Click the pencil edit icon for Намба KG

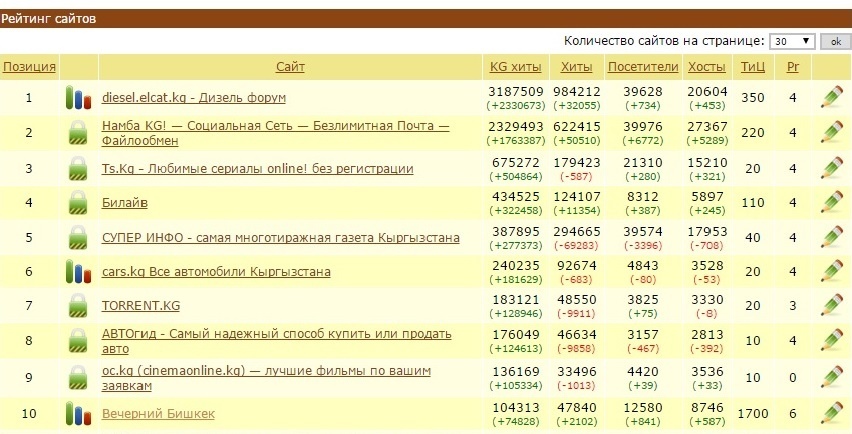click(x=832, y=133)
